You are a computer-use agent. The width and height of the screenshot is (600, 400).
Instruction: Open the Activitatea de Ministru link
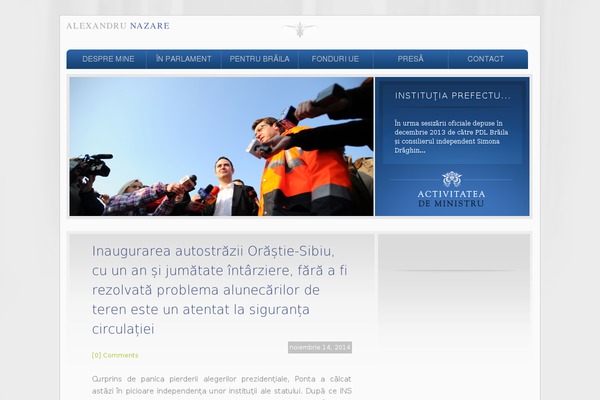[x=452, y=198]
